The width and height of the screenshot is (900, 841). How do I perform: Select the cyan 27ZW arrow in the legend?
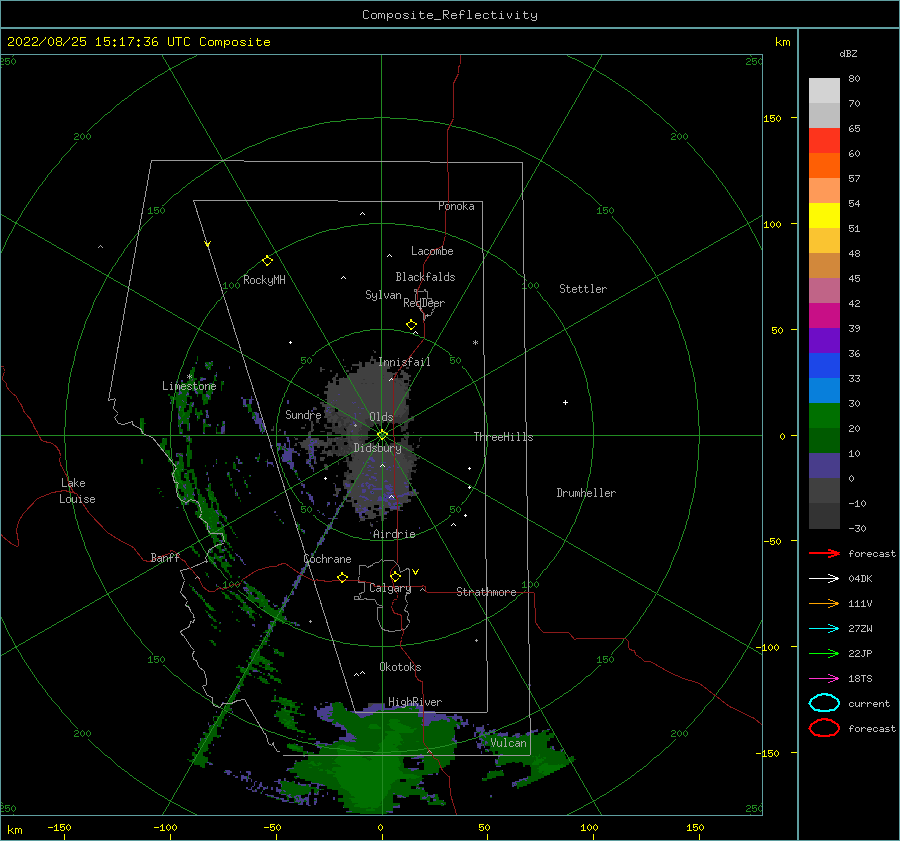pyautogui.click(x=824, y=629)
